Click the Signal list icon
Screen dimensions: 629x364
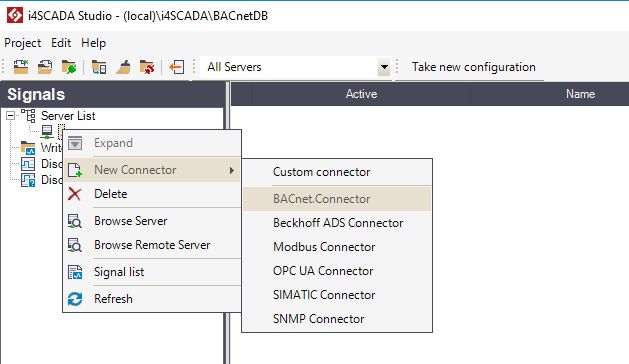(75, 272)
